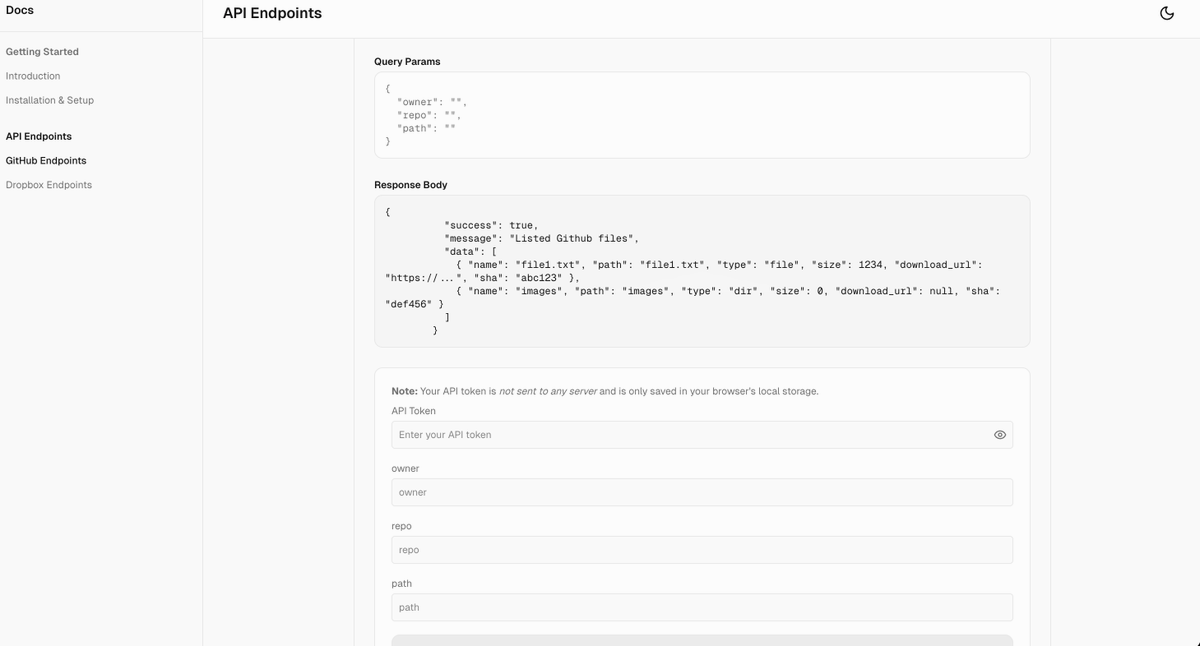This screenshot has height=646, width=1200.
Task: Click the Response Body heading
Action: click(411, 185)
